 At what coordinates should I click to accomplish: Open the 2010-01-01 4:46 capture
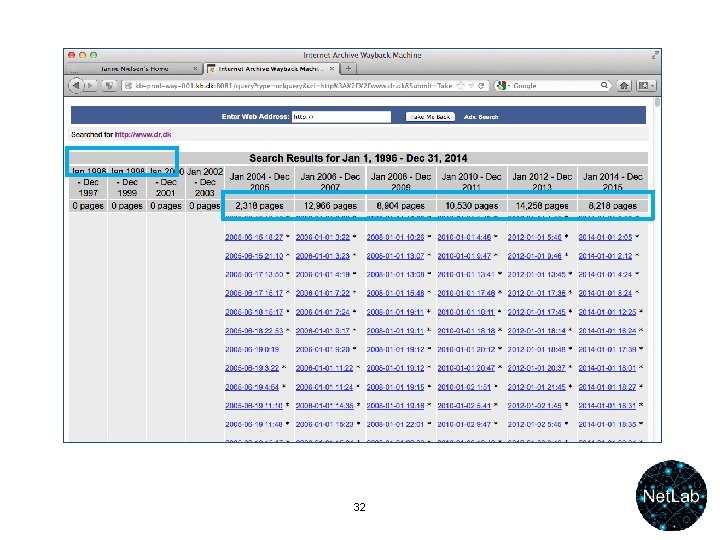click(464, 237)
